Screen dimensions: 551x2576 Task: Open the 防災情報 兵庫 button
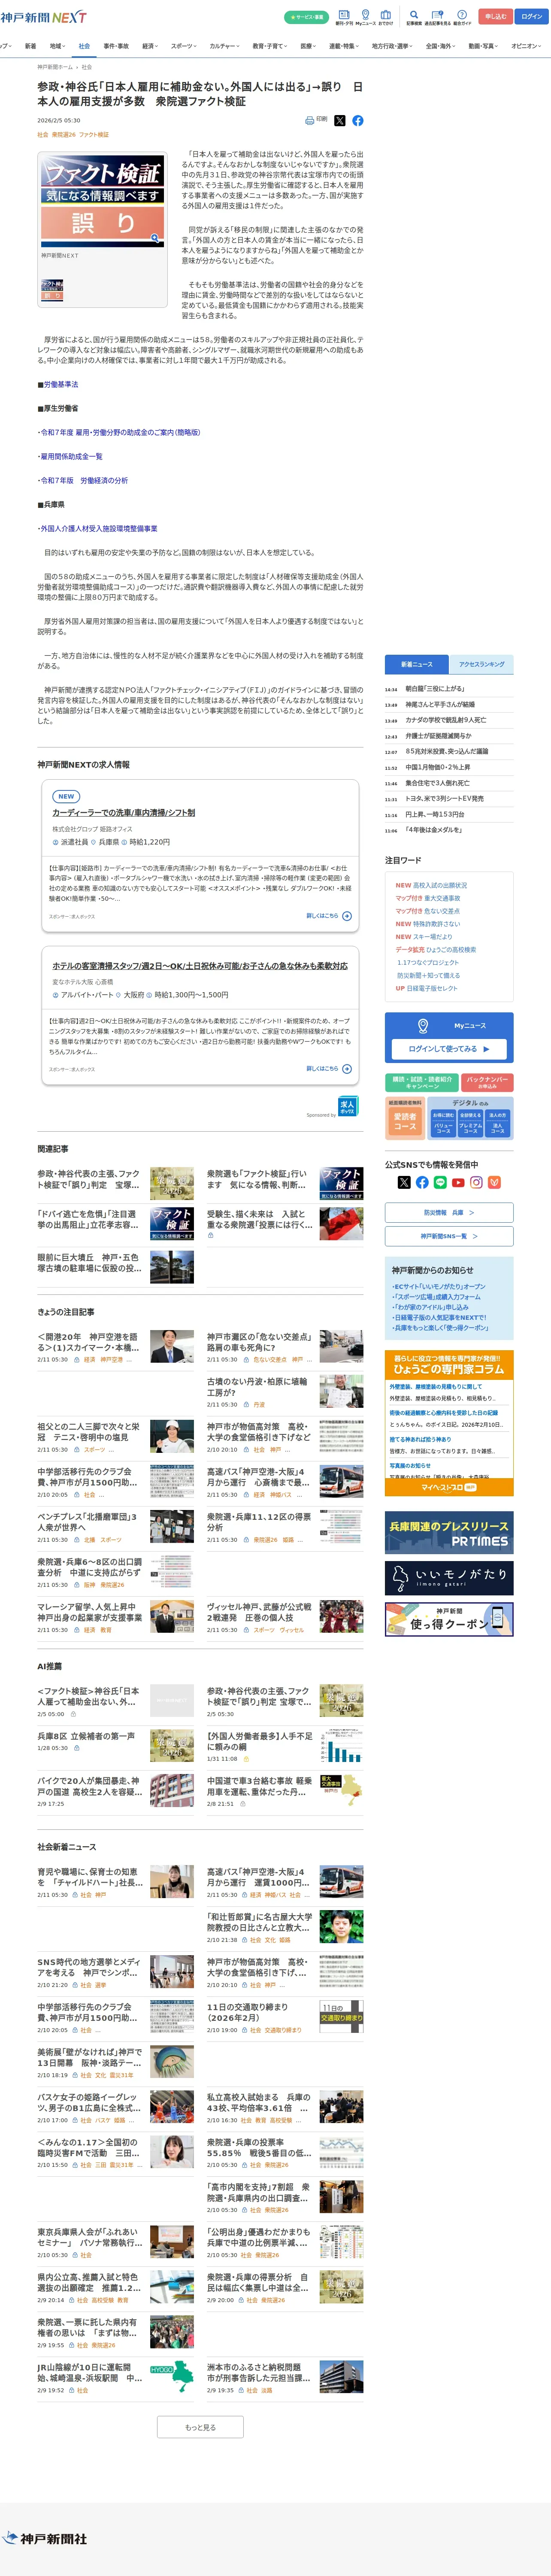449,1212
